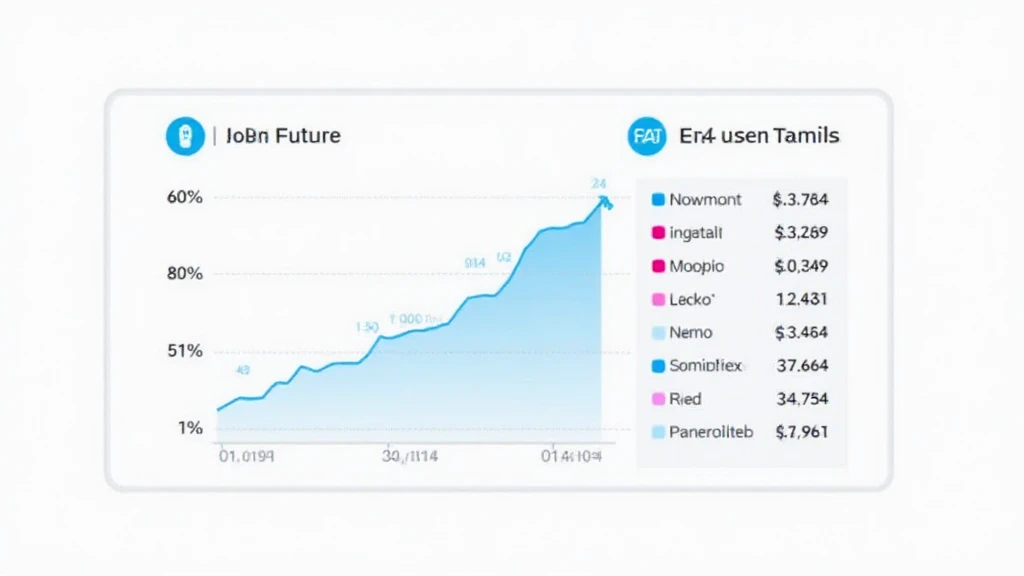Click the chart peak marker labeled 24
Image resolution: width=1024 pixels, height=576 pixels.
pos(605,201)
